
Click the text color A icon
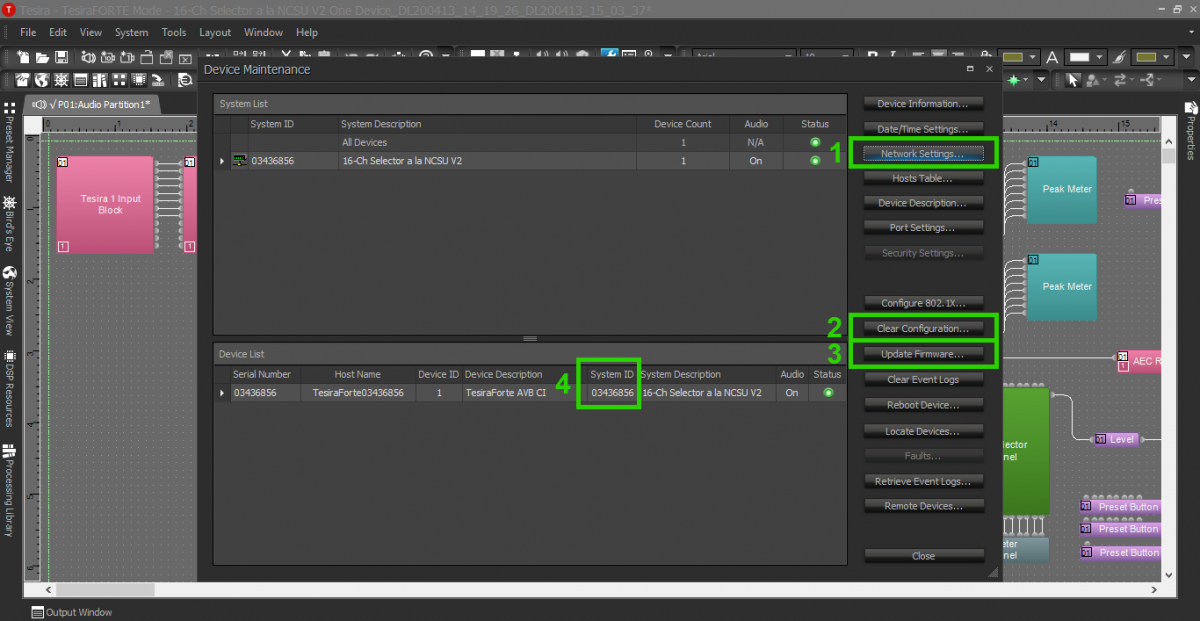click(x=1052, y=57)
